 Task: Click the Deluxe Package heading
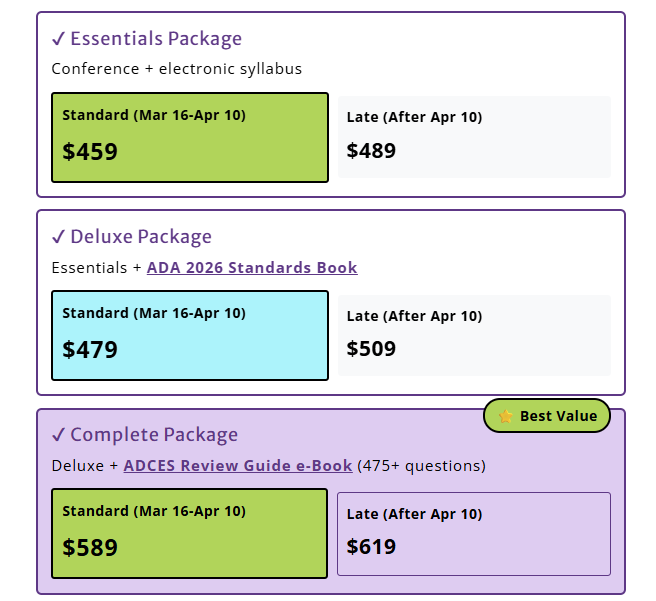141,237
